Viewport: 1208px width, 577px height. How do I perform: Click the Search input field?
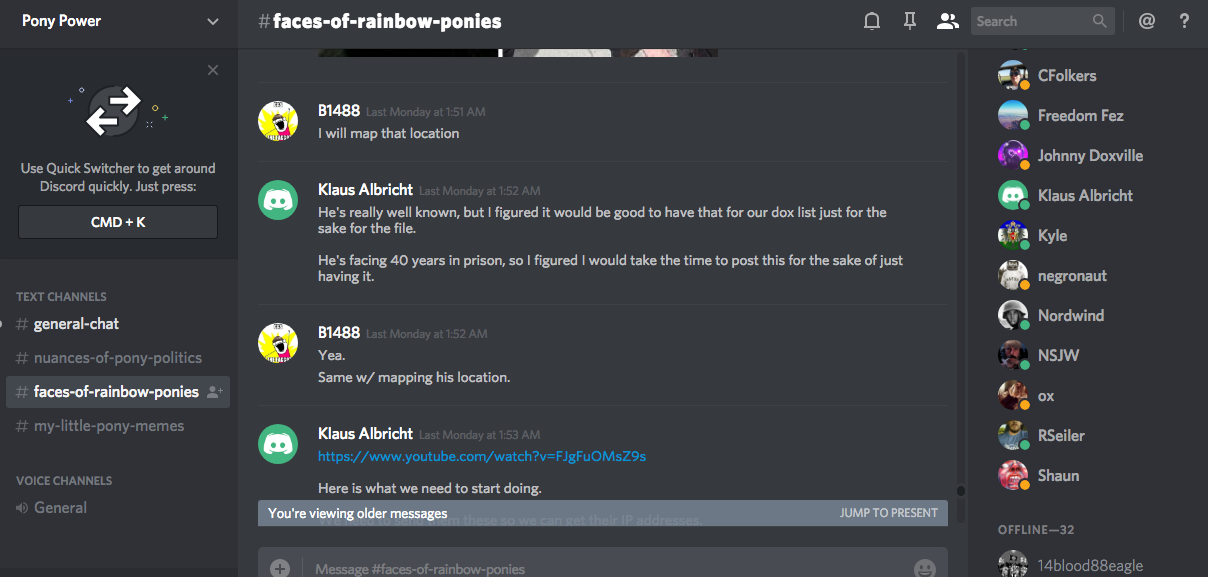[1030, 21]
